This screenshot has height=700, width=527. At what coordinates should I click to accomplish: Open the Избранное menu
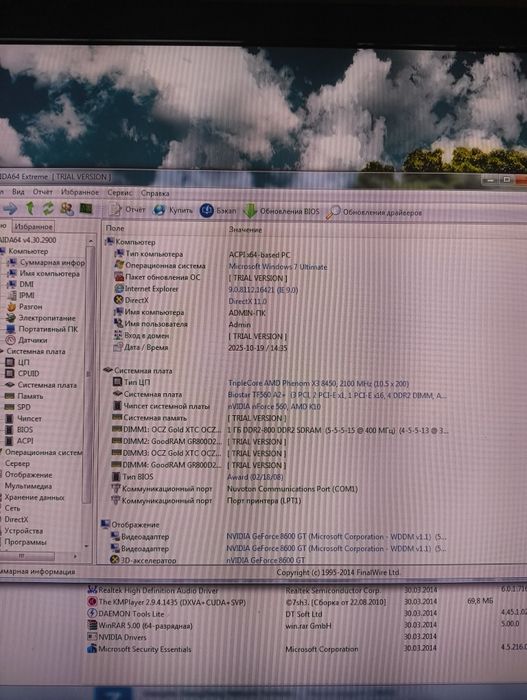[x=80, y=192]
